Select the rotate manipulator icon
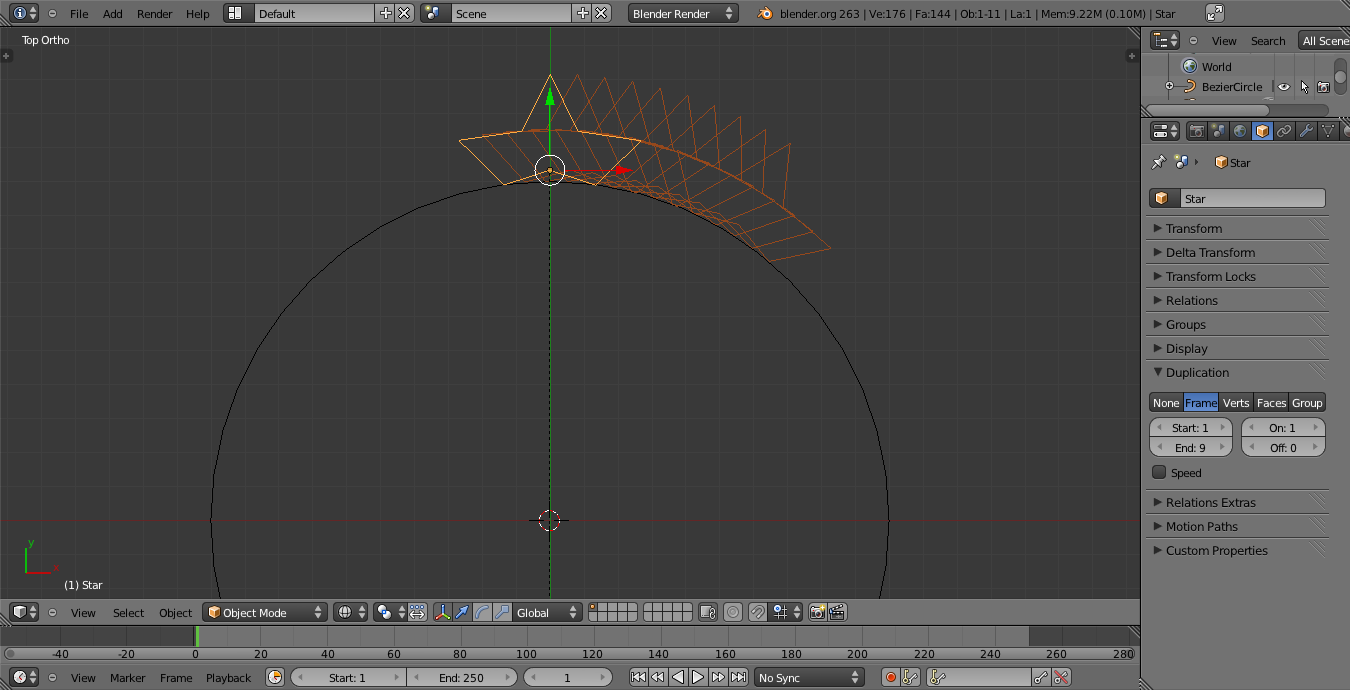 (482, 612)
